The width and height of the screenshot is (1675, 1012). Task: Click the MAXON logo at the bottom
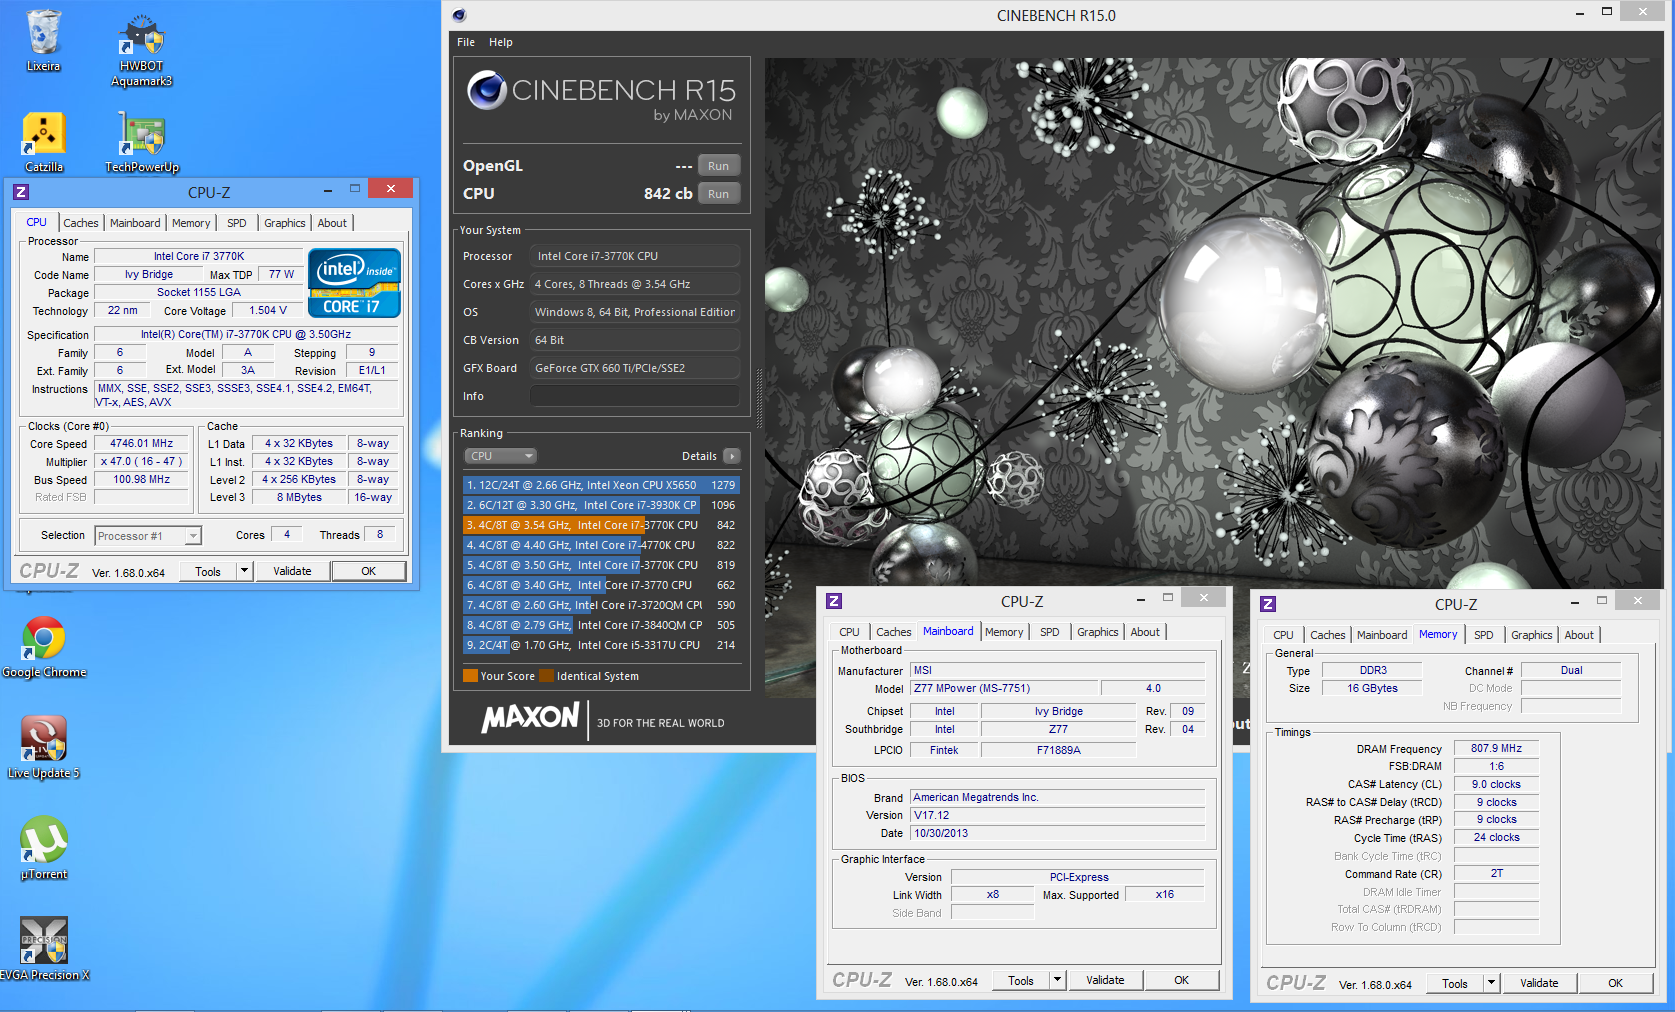pyautogui.click(x=530, y=717)
